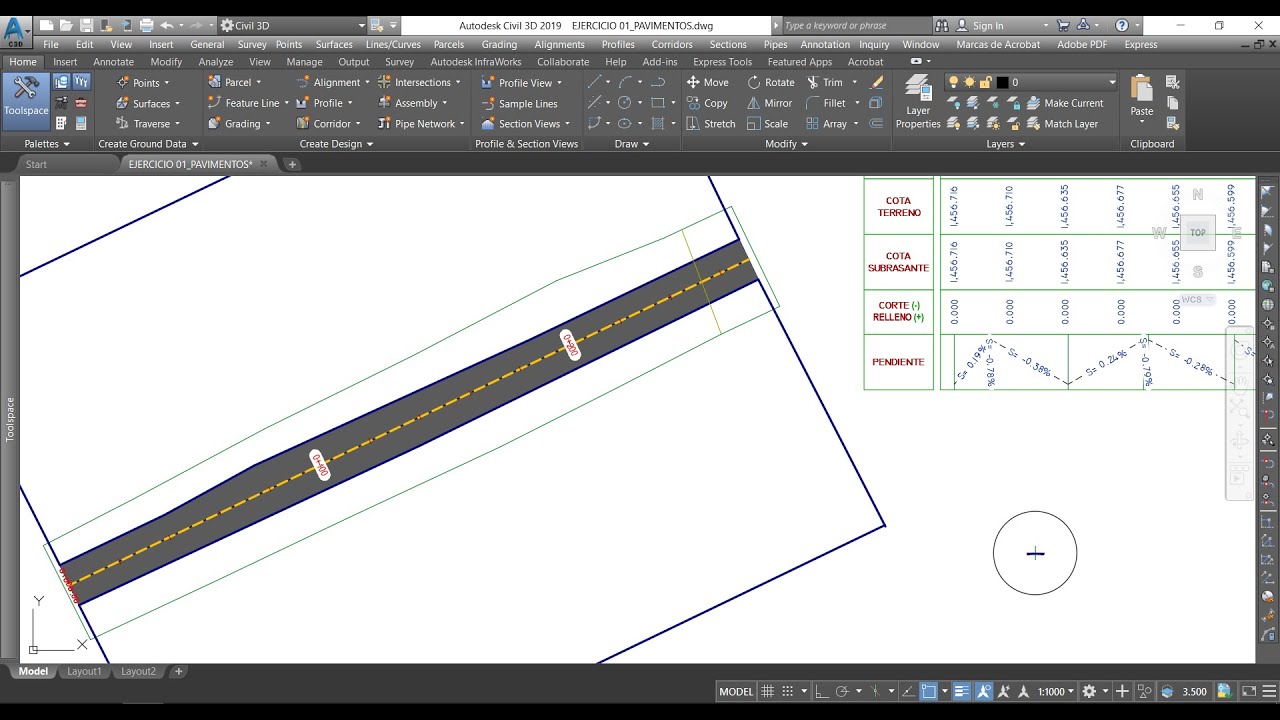1280x720 pixels.
Task: Create new drawing with New icon
Action: pos(46,25)
